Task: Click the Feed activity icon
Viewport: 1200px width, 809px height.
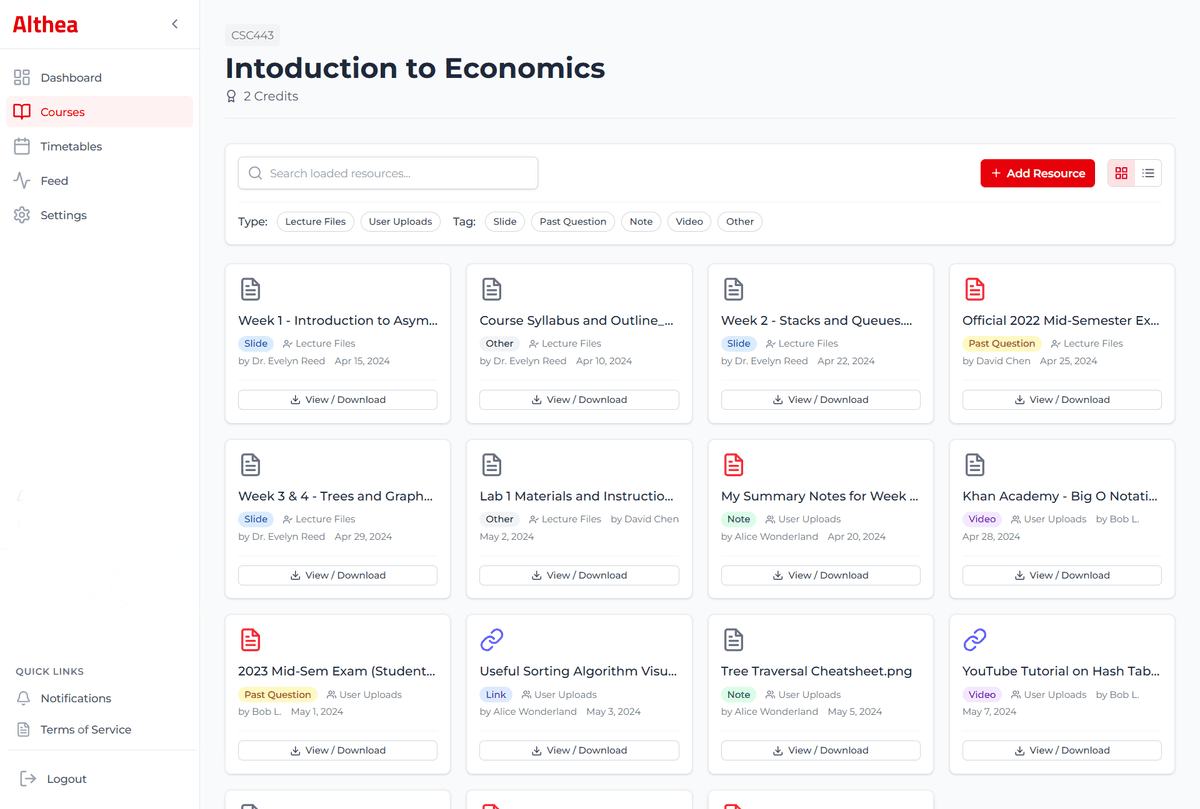Action: click(x=22, y=181)
